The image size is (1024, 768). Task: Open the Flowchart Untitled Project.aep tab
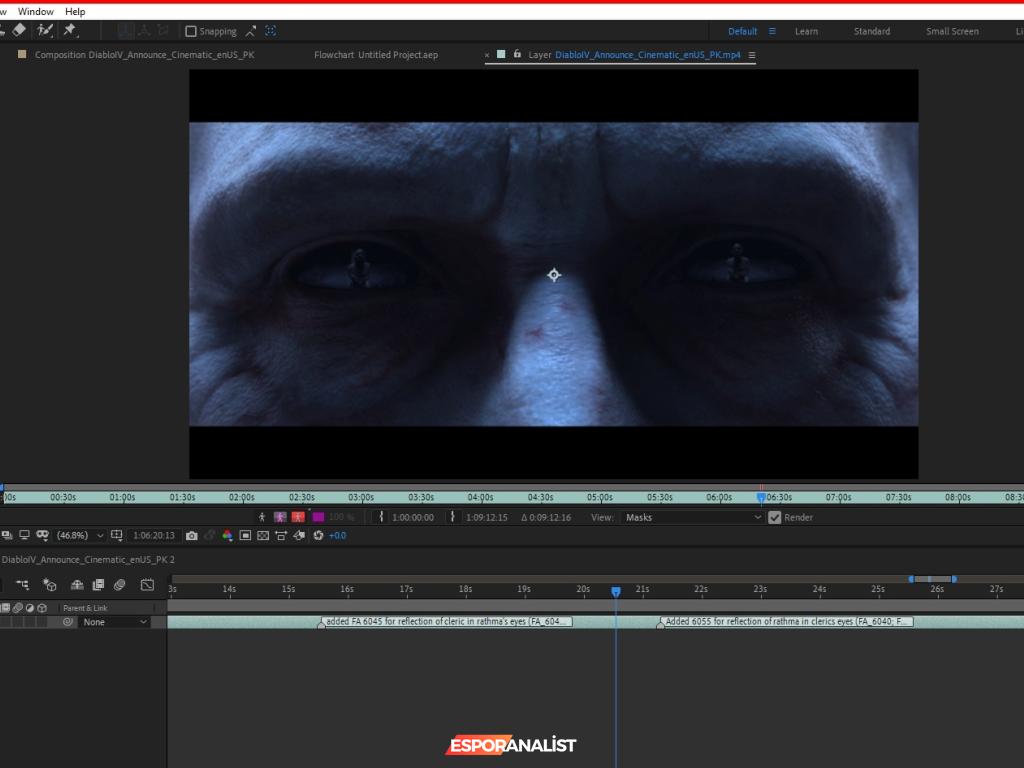(x=376, y=55)
